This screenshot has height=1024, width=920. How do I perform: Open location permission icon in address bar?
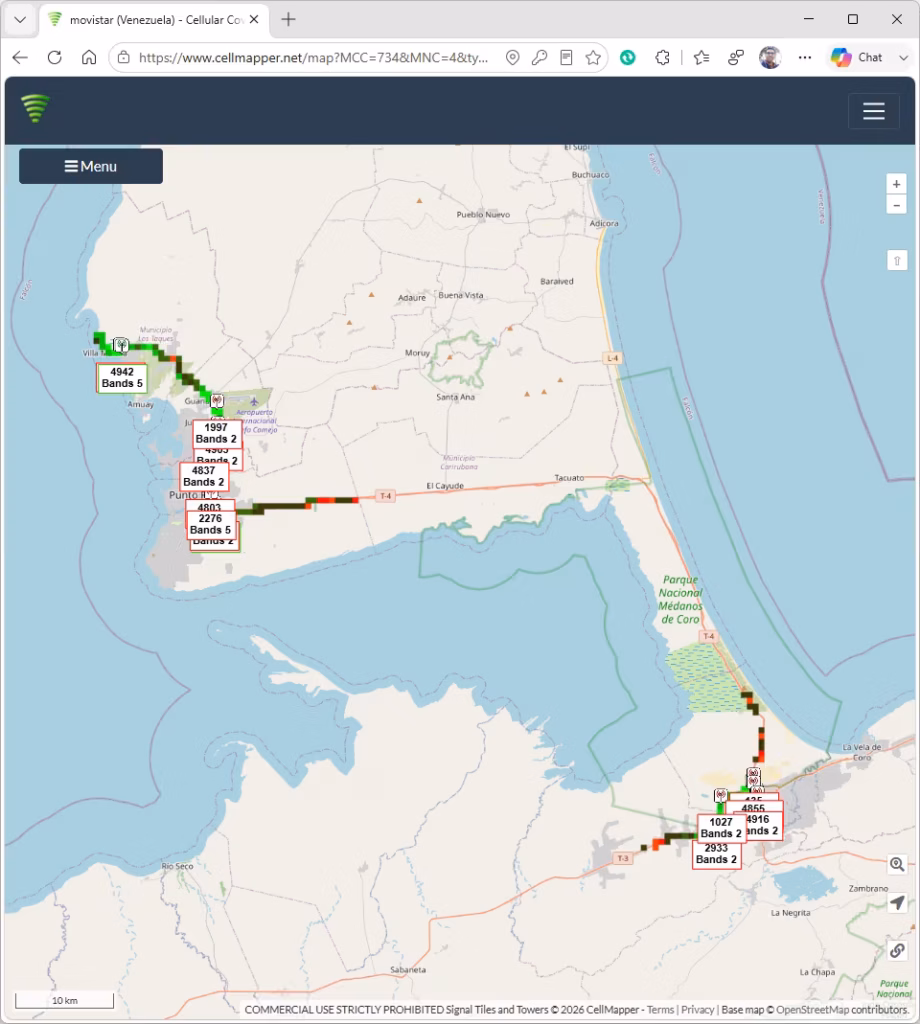point(513,57)
